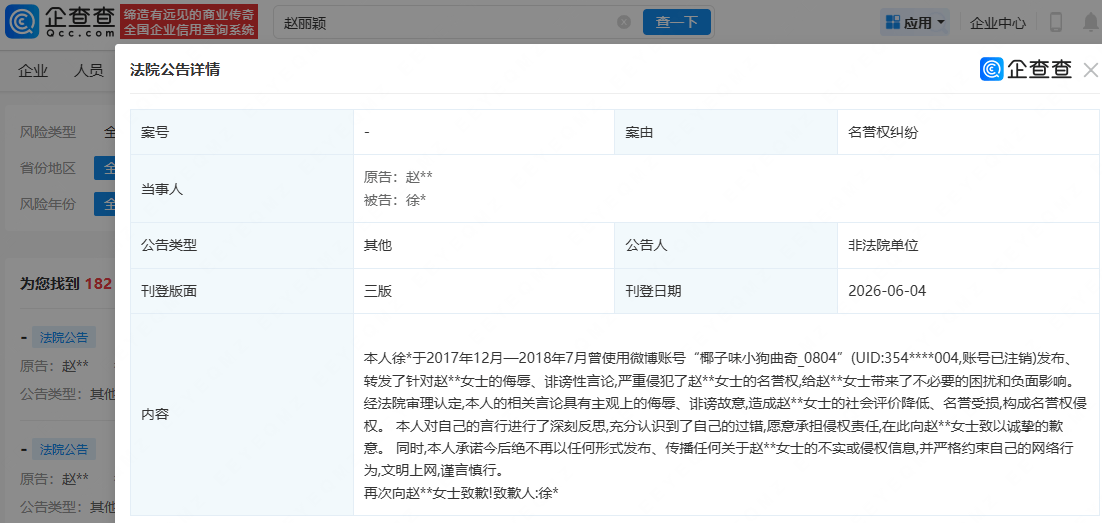
Task: Click the 风险类型 filter label
Action: [x=48, y=131]
